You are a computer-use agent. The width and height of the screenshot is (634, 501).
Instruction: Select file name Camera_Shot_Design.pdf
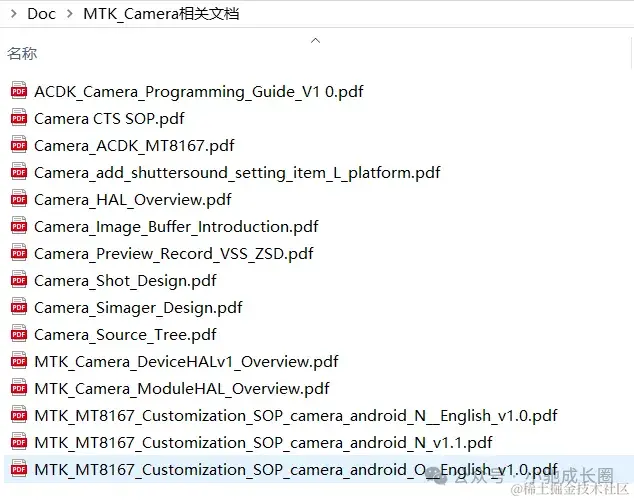click(x=125, y=281)
